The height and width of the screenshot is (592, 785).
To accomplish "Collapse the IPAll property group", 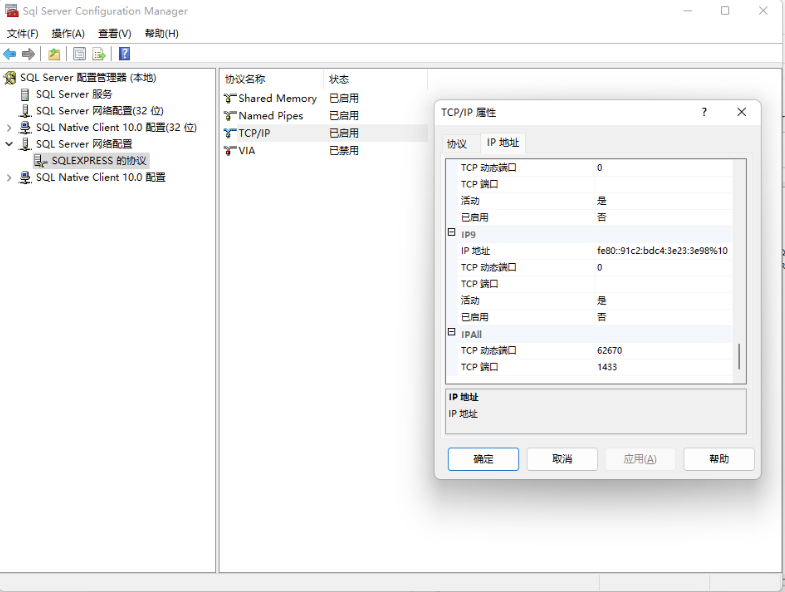I will (451, 332).
